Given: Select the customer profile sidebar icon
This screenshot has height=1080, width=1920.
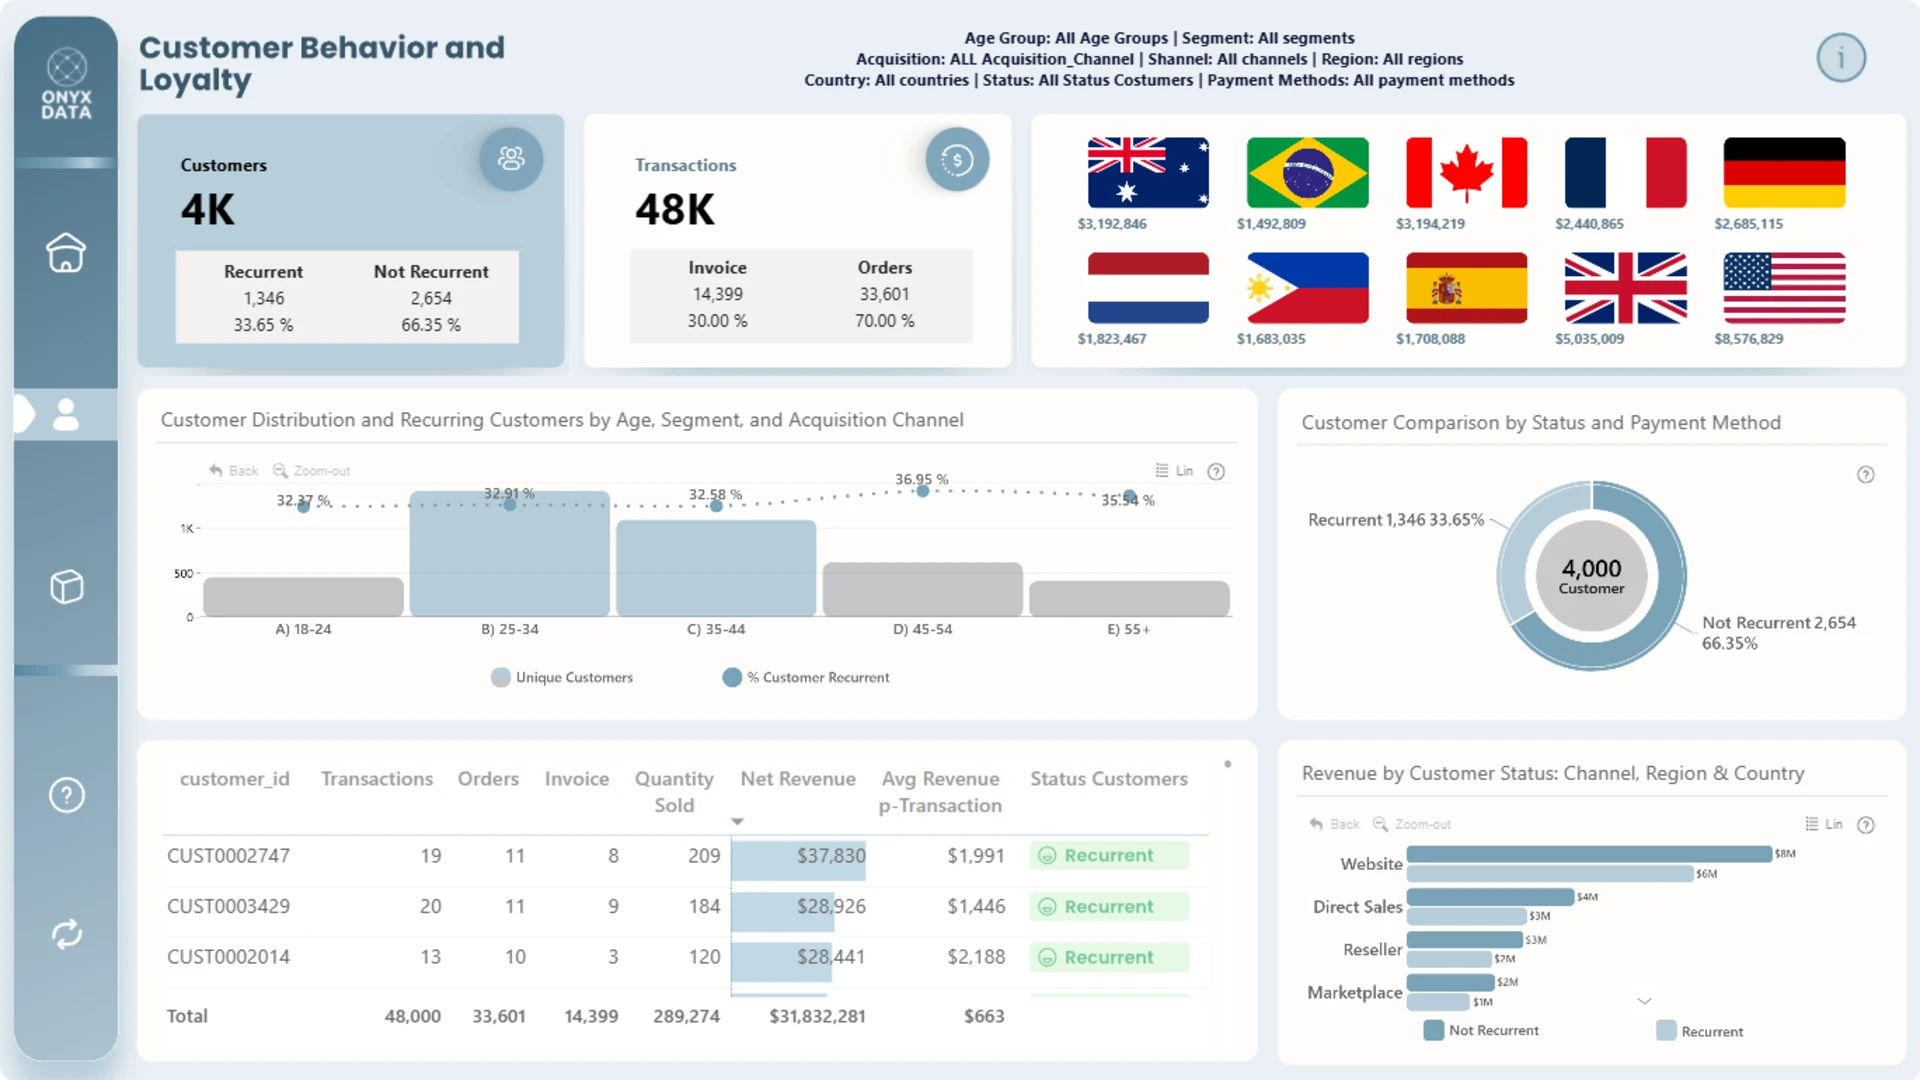Looking at the screenshot, I should coord(66,414).
